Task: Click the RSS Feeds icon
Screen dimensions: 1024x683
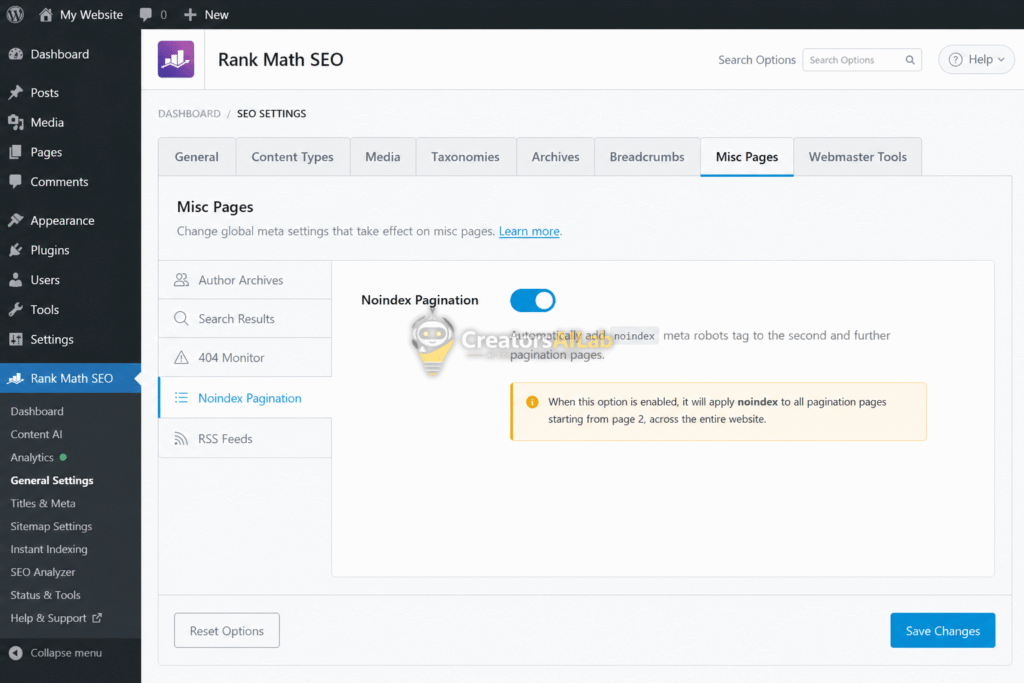Action: pos(182,439)
